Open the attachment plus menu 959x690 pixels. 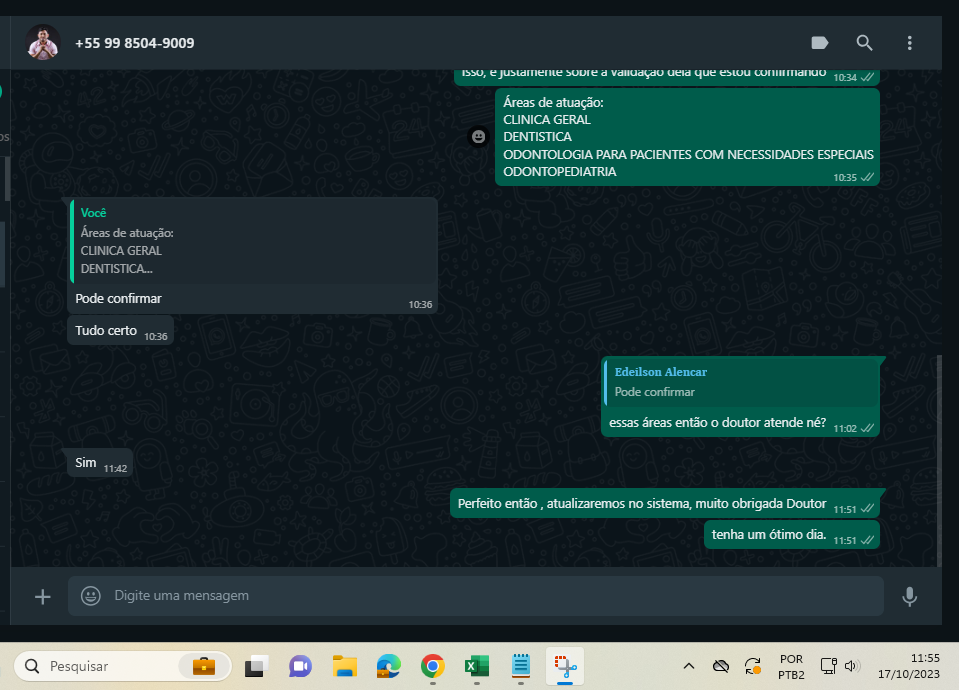pos(42,596)
